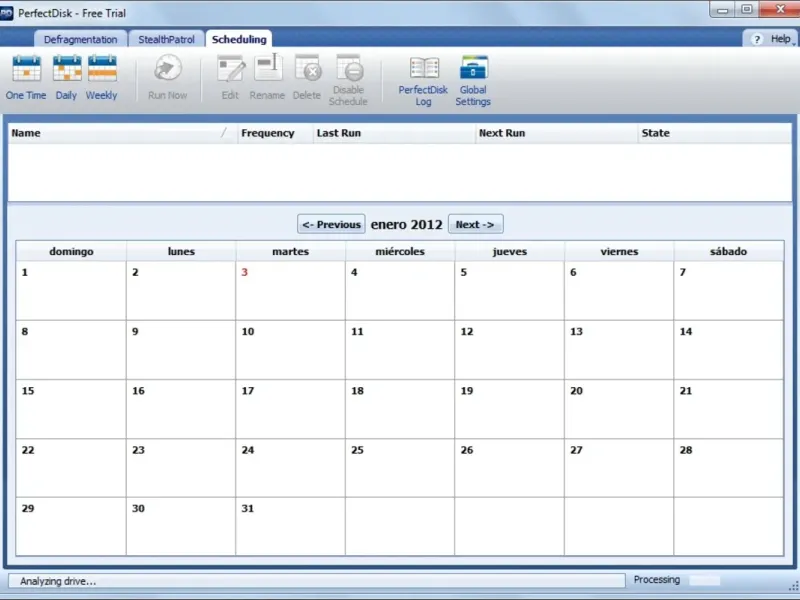Select calendar day 21
This screenshot has width=800, height=600.
click(x=729, y=409)
